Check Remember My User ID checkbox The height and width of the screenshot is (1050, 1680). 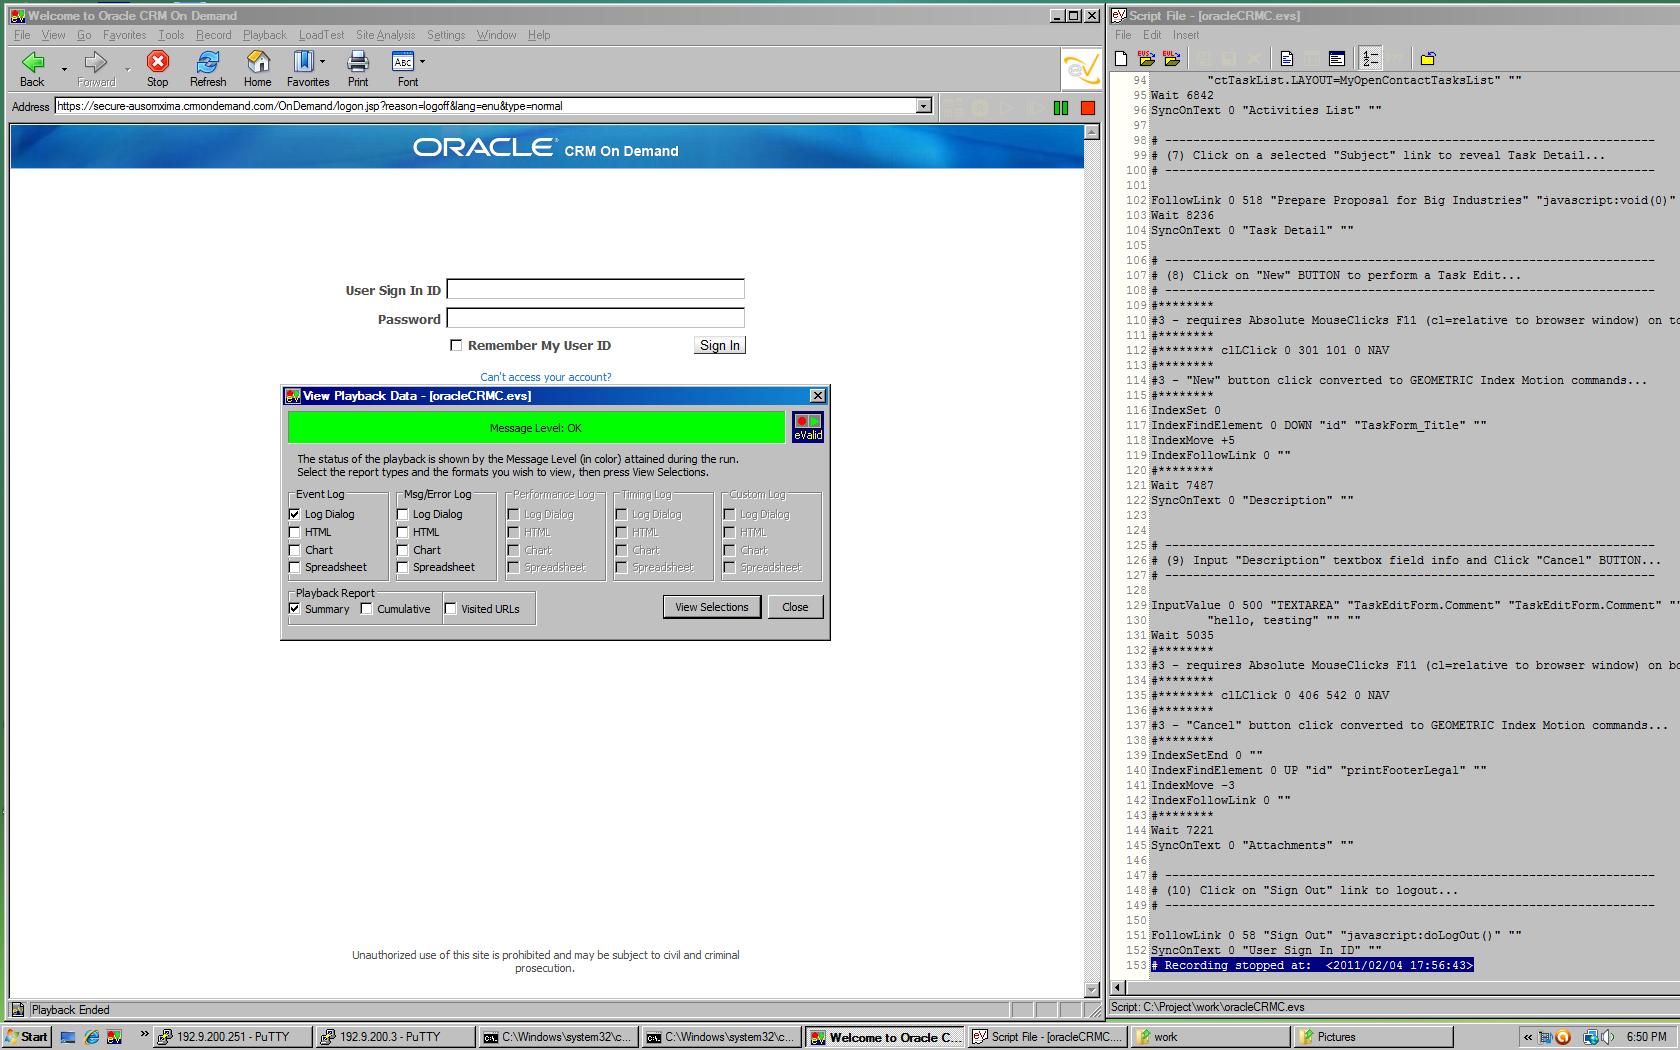456,345
